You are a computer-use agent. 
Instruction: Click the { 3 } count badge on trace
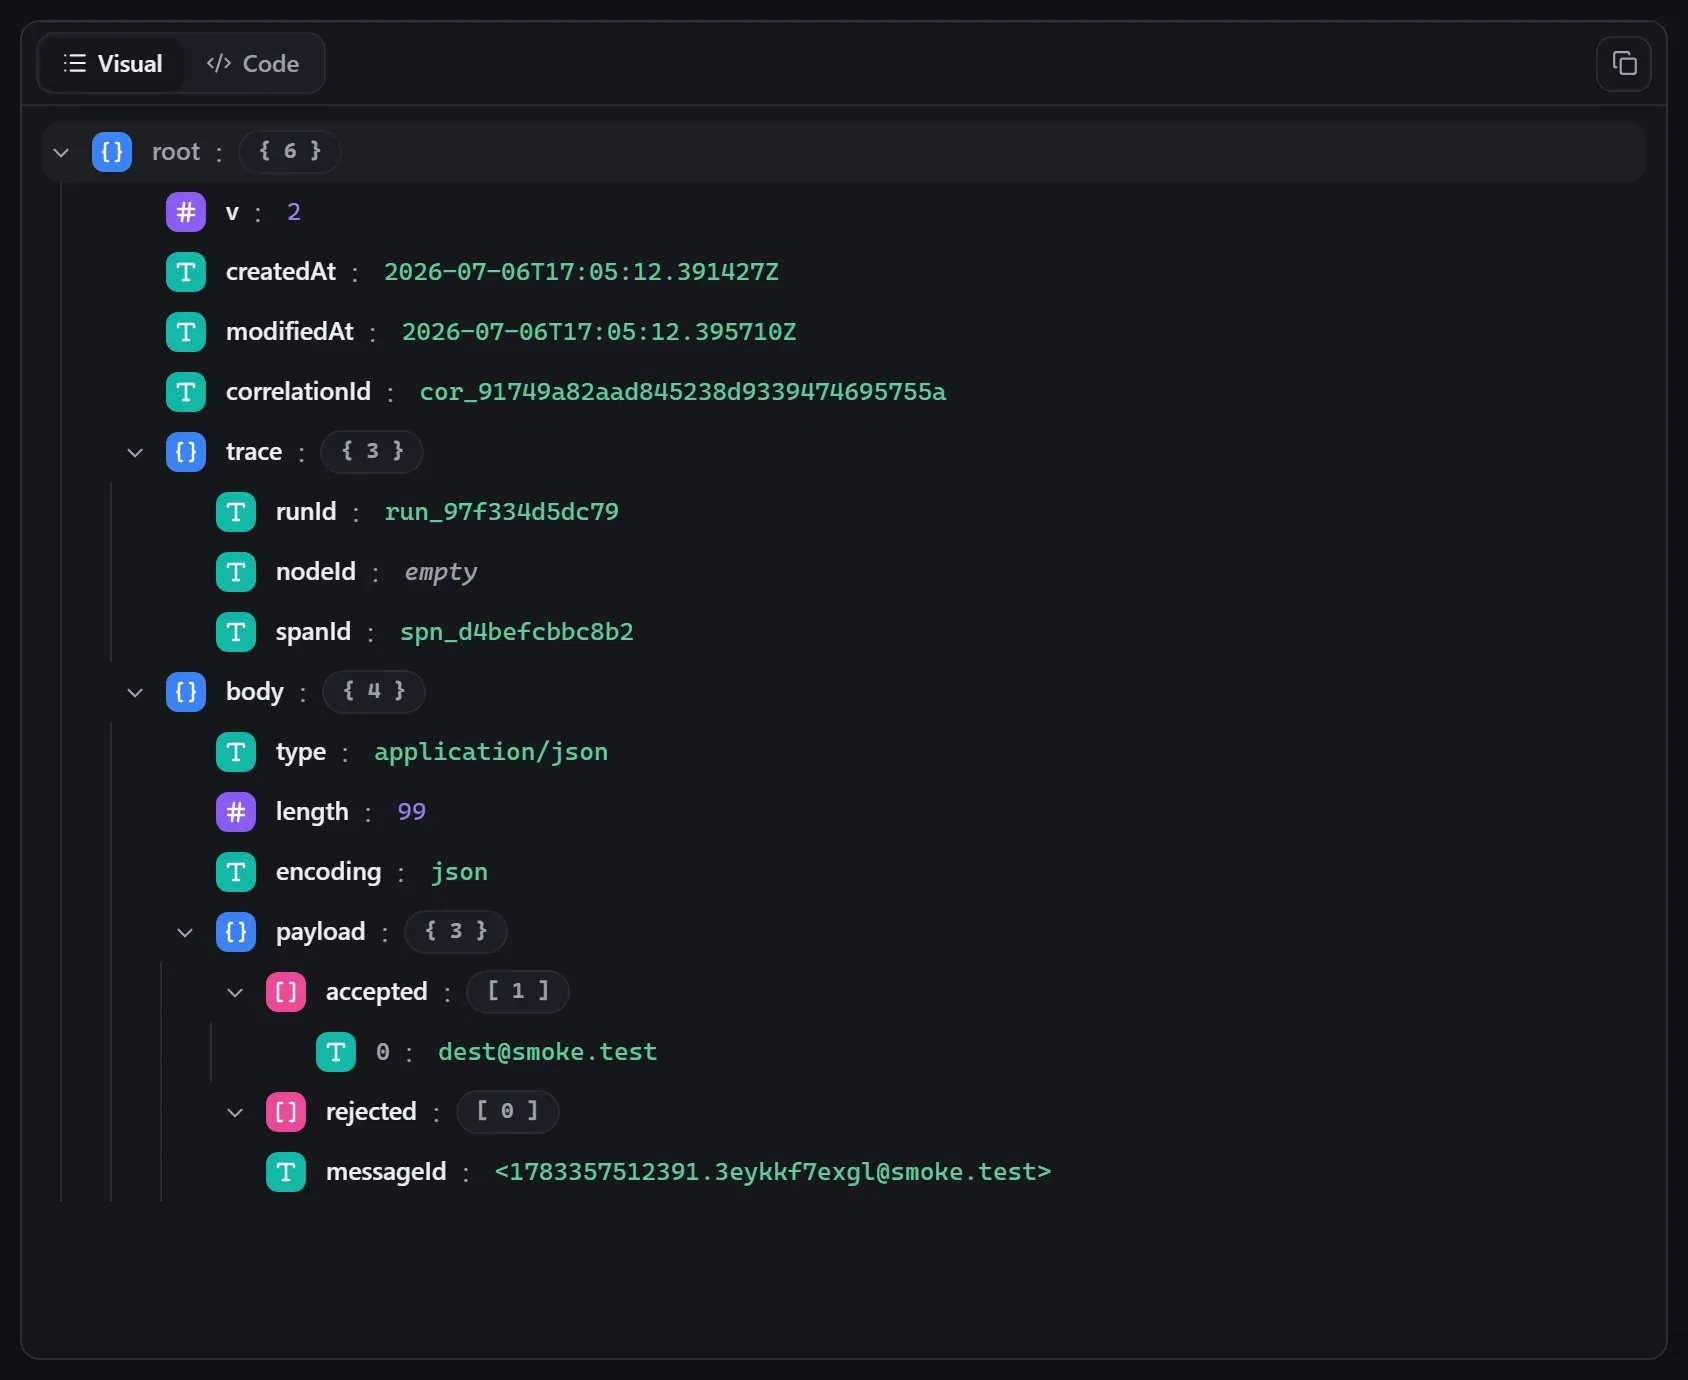(x=372, y=452)
